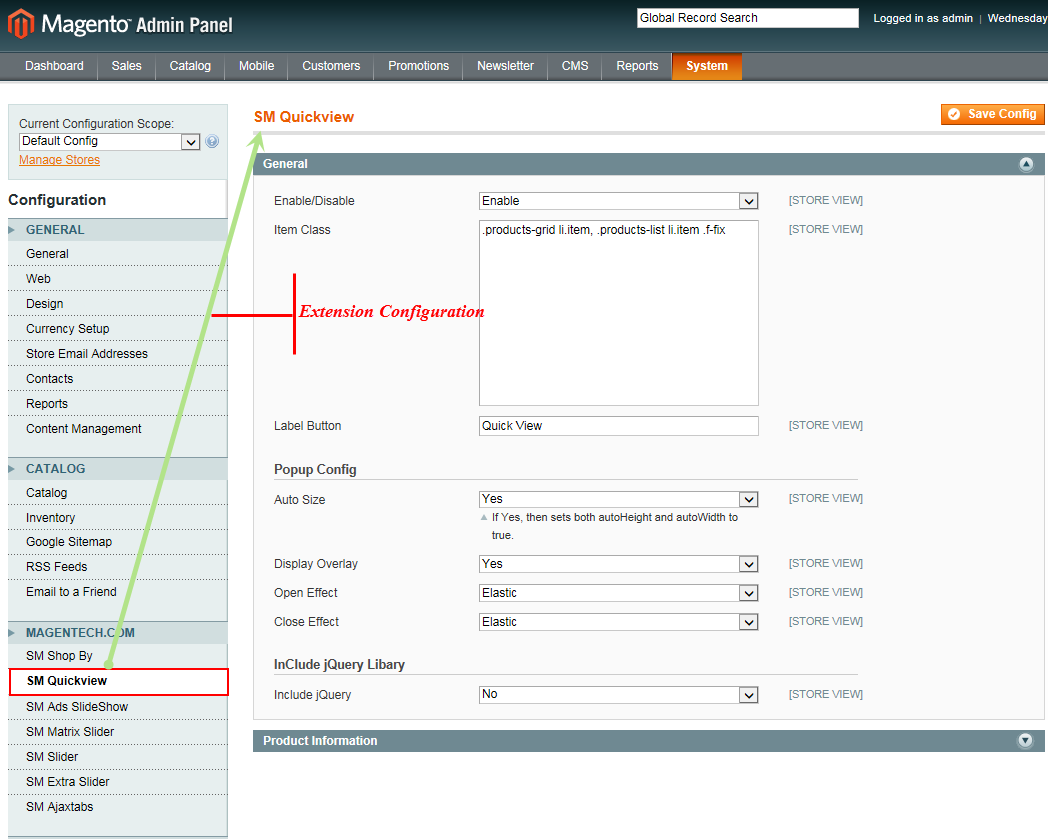Expand the Product Information section arrow
Image resolution: width=1048 pixels, height=839 pixels.
click(1025, 740)
